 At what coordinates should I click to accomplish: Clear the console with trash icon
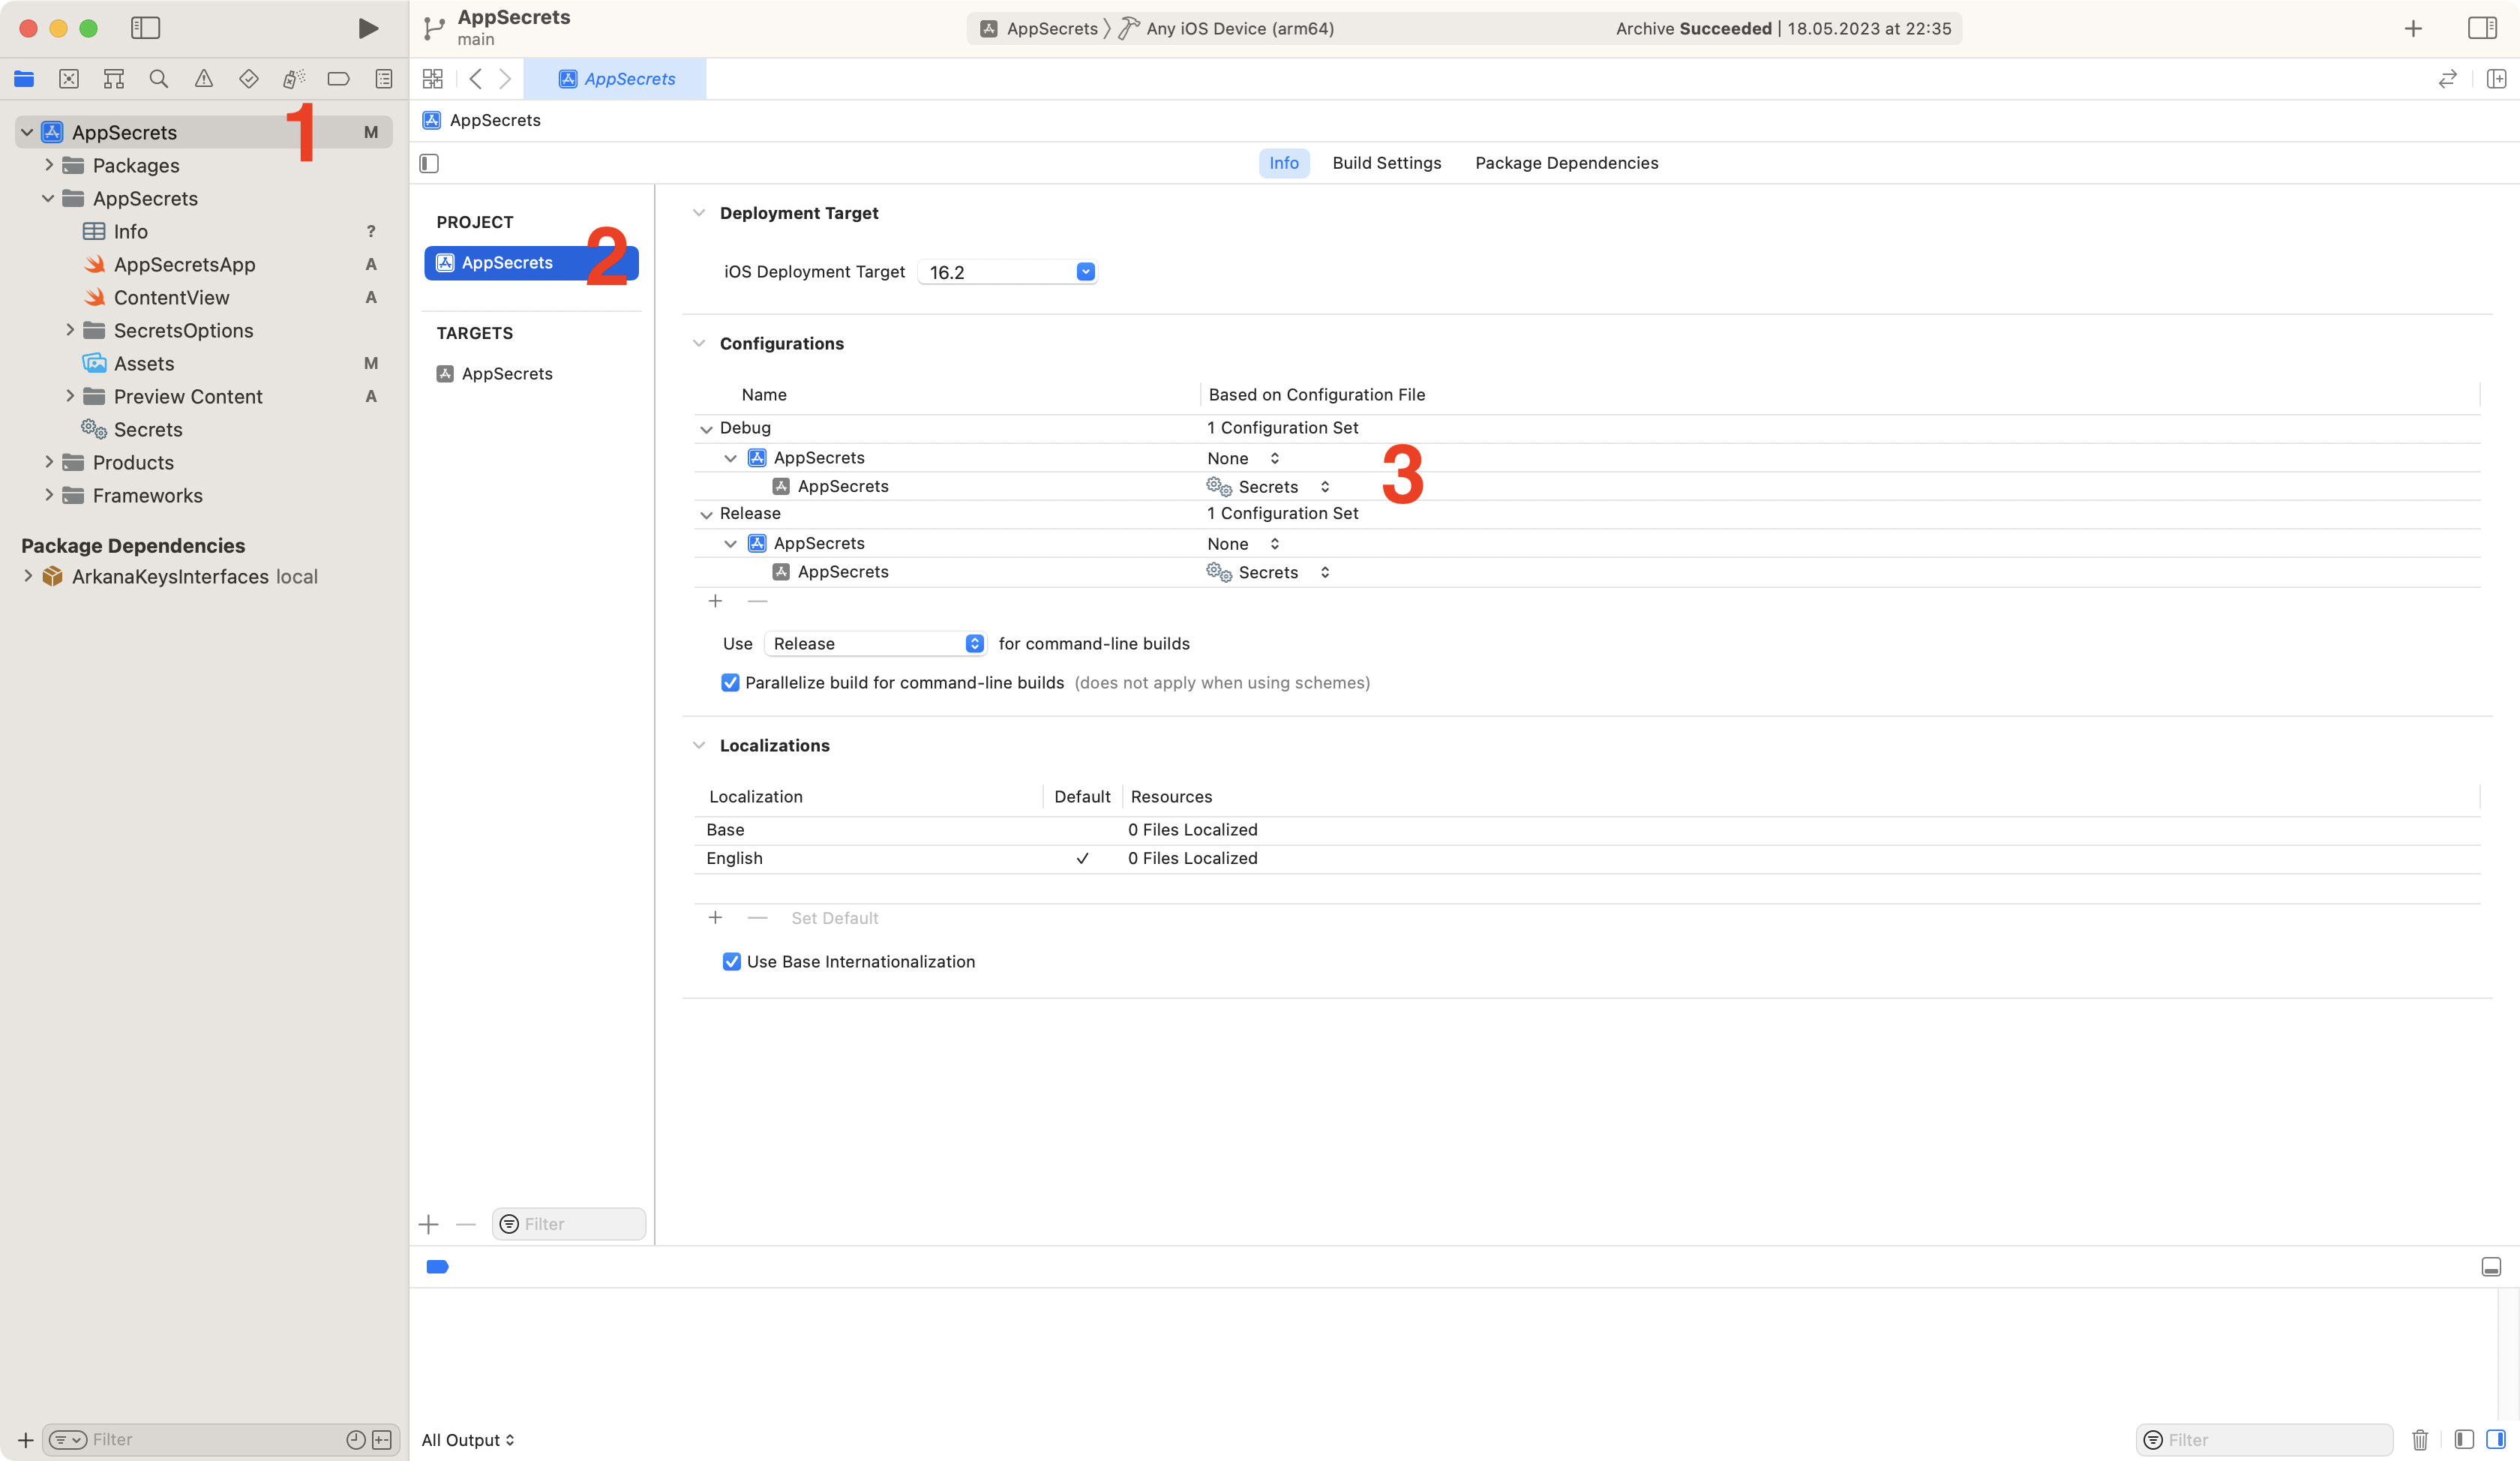[2420, 1440]
